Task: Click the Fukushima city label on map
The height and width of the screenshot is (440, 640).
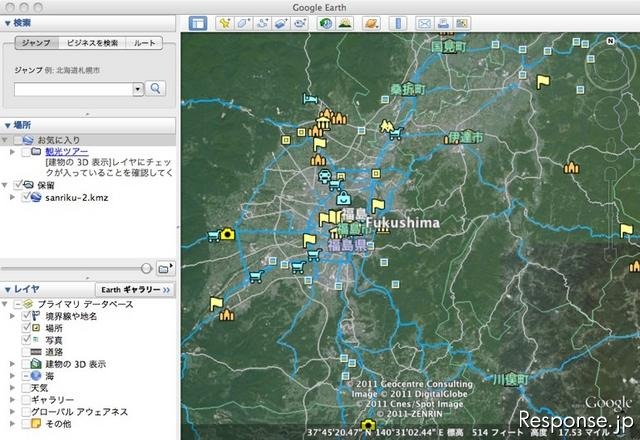Action: point(402,223)
